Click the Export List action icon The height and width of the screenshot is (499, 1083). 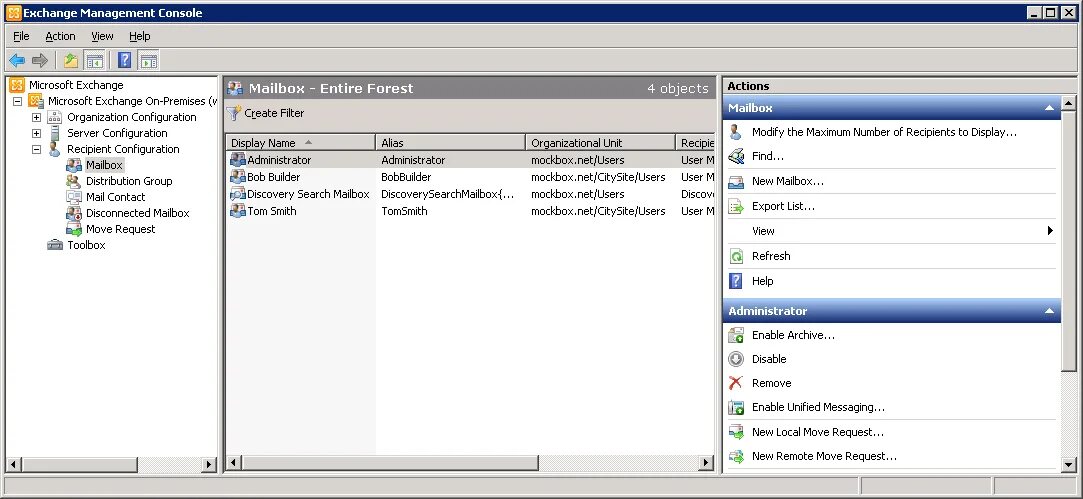click(736, 206)
